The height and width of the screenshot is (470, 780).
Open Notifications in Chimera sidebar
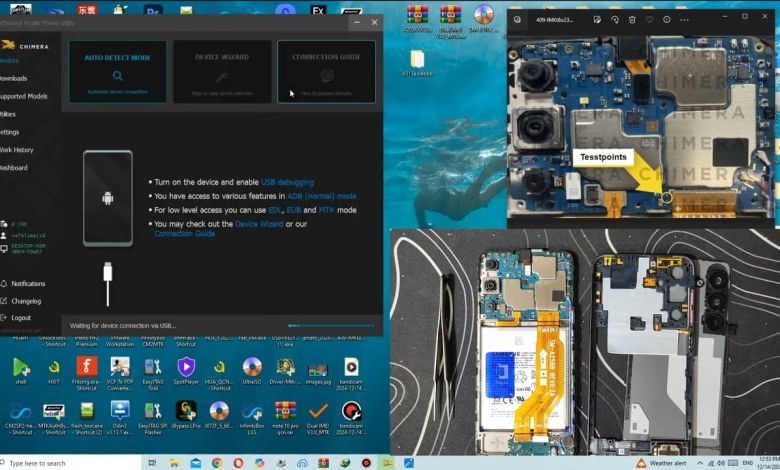(x=23, y=283)
